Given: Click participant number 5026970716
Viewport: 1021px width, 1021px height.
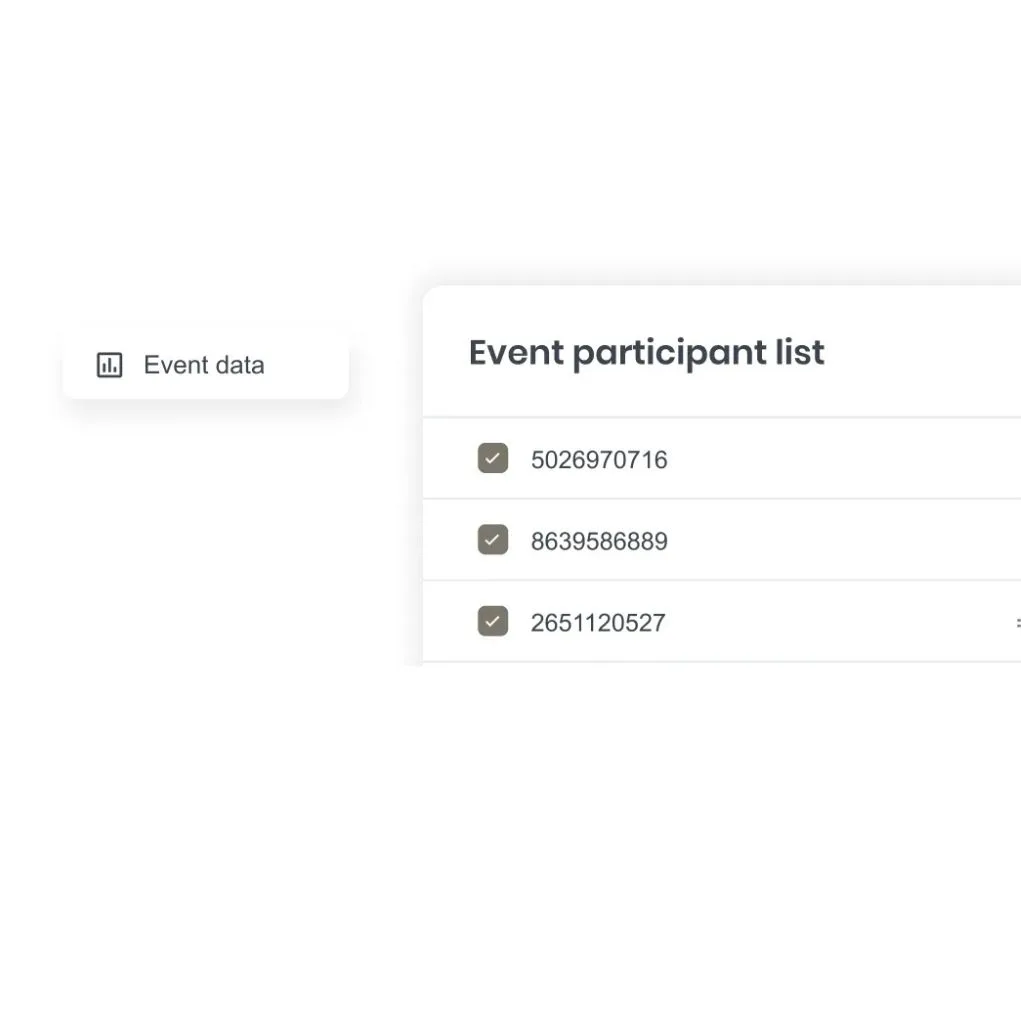Looking at the screenshot, I should click(599, 460).
